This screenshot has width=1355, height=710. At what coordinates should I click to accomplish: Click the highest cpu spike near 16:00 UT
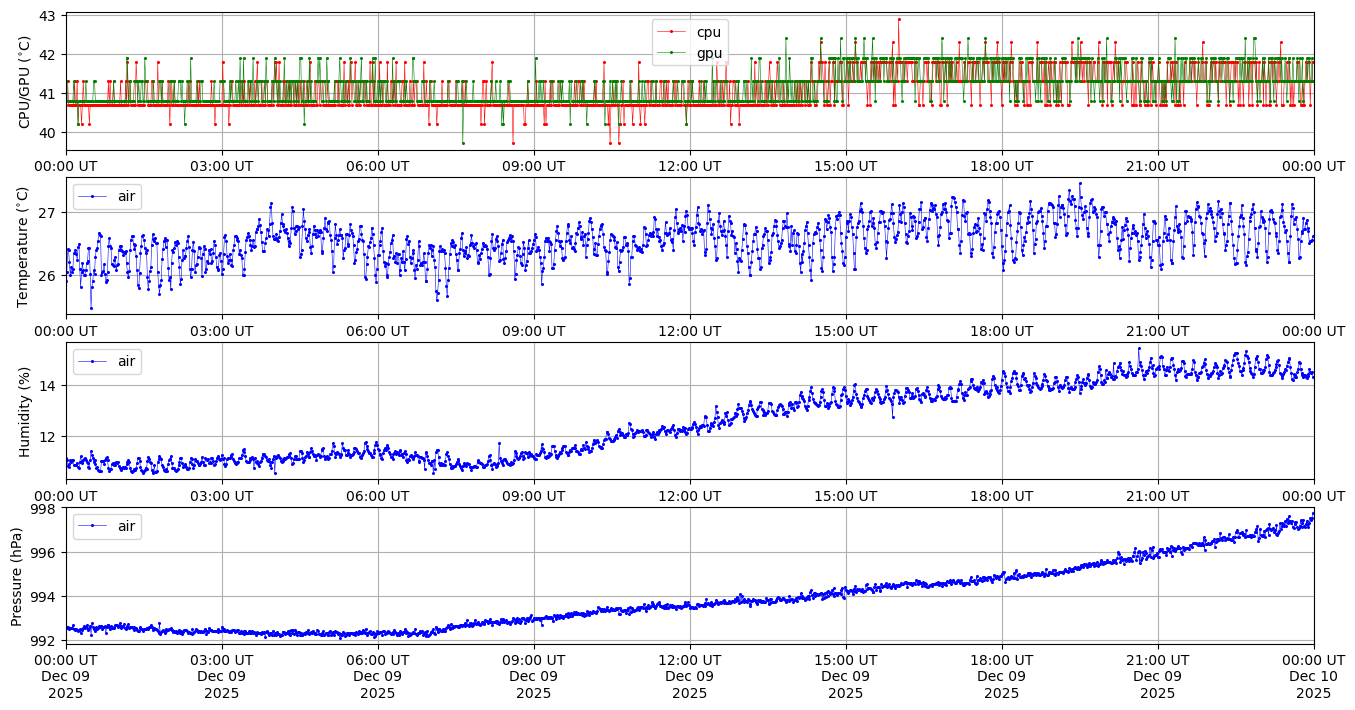point(899,19)
